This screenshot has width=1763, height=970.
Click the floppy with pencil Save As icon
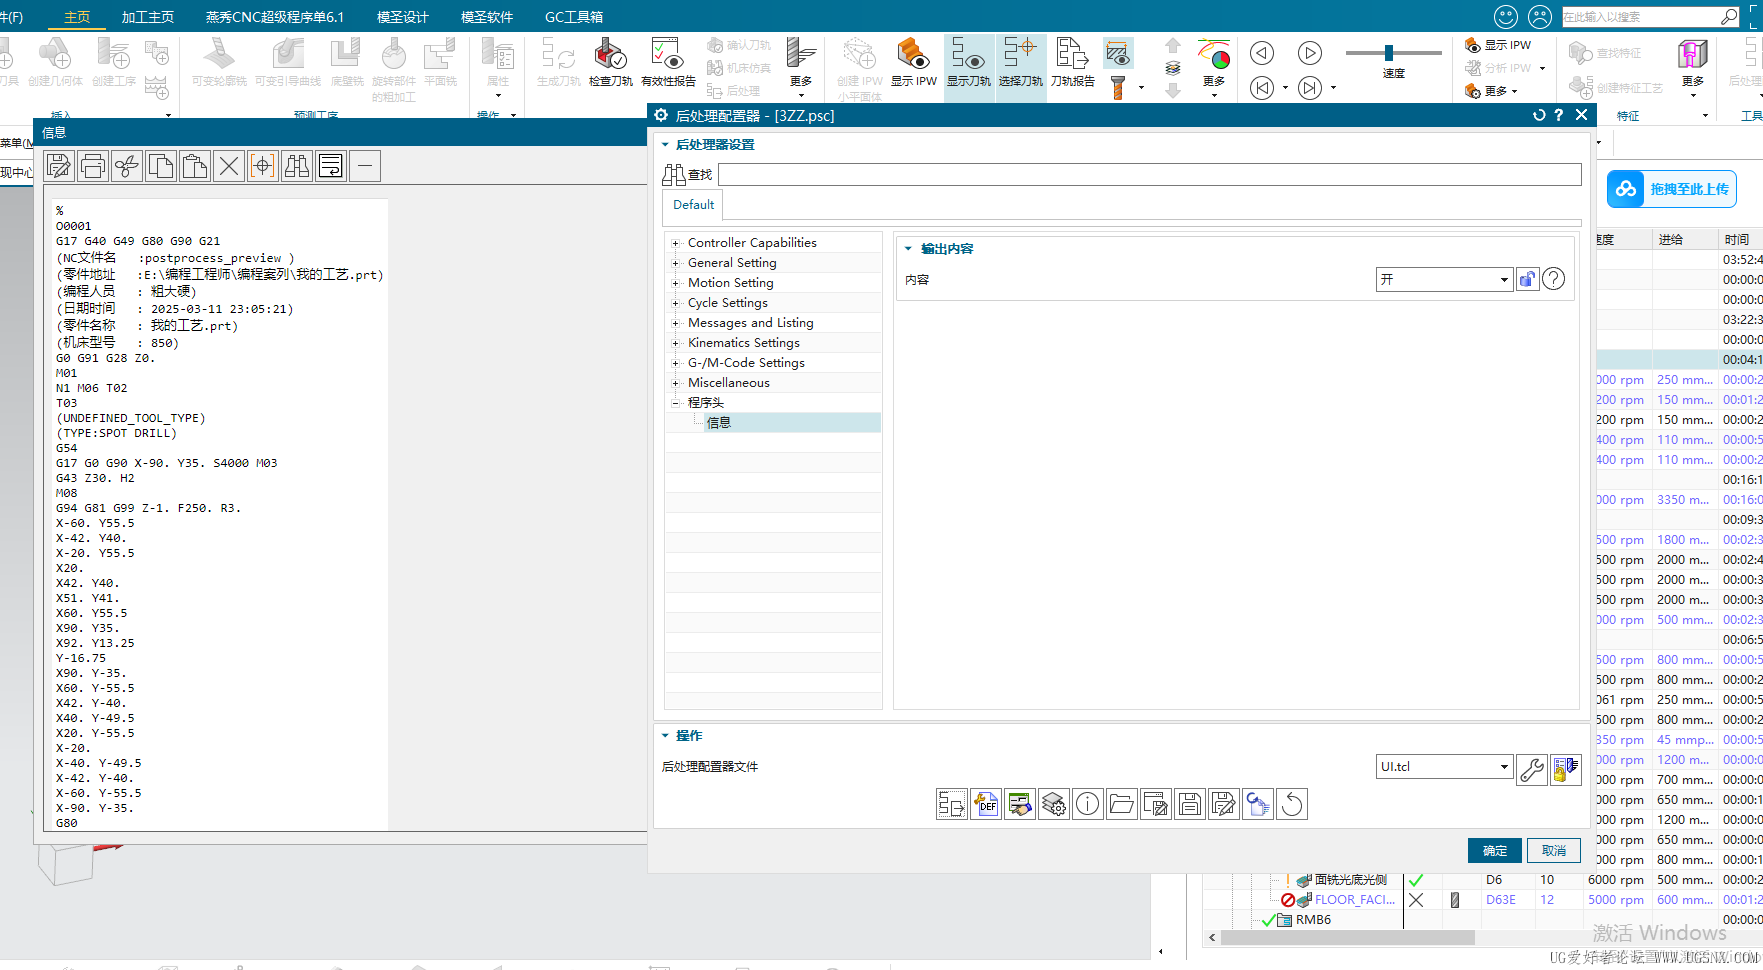pyautogui.click(x=1224, y=804)
